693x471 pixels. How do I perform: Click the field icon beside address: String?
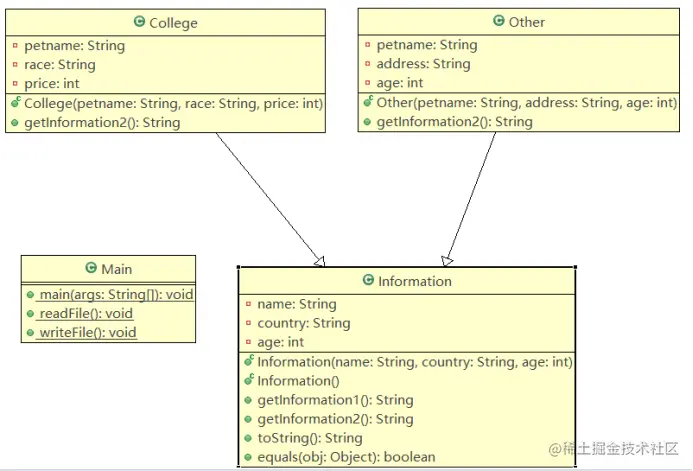(x=368, y=64)
